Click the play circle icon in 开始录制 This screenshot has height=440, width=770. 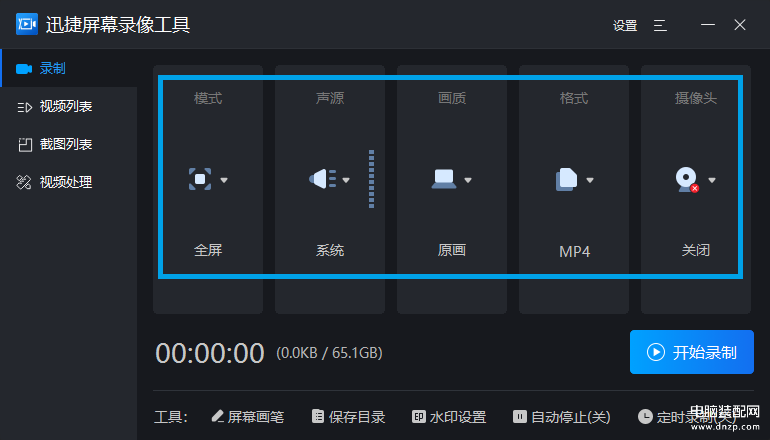point(656,352)
